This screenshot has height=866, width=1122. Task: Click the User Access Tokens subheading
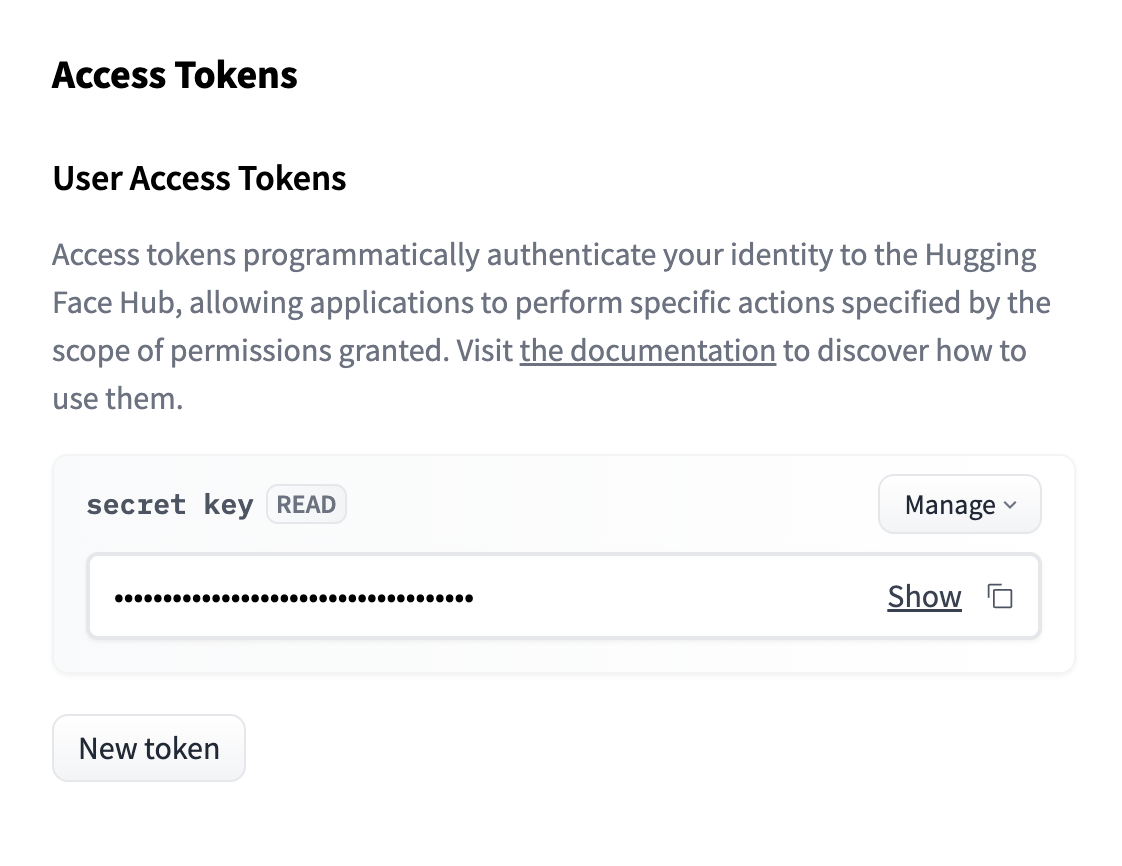pos(200,178)
